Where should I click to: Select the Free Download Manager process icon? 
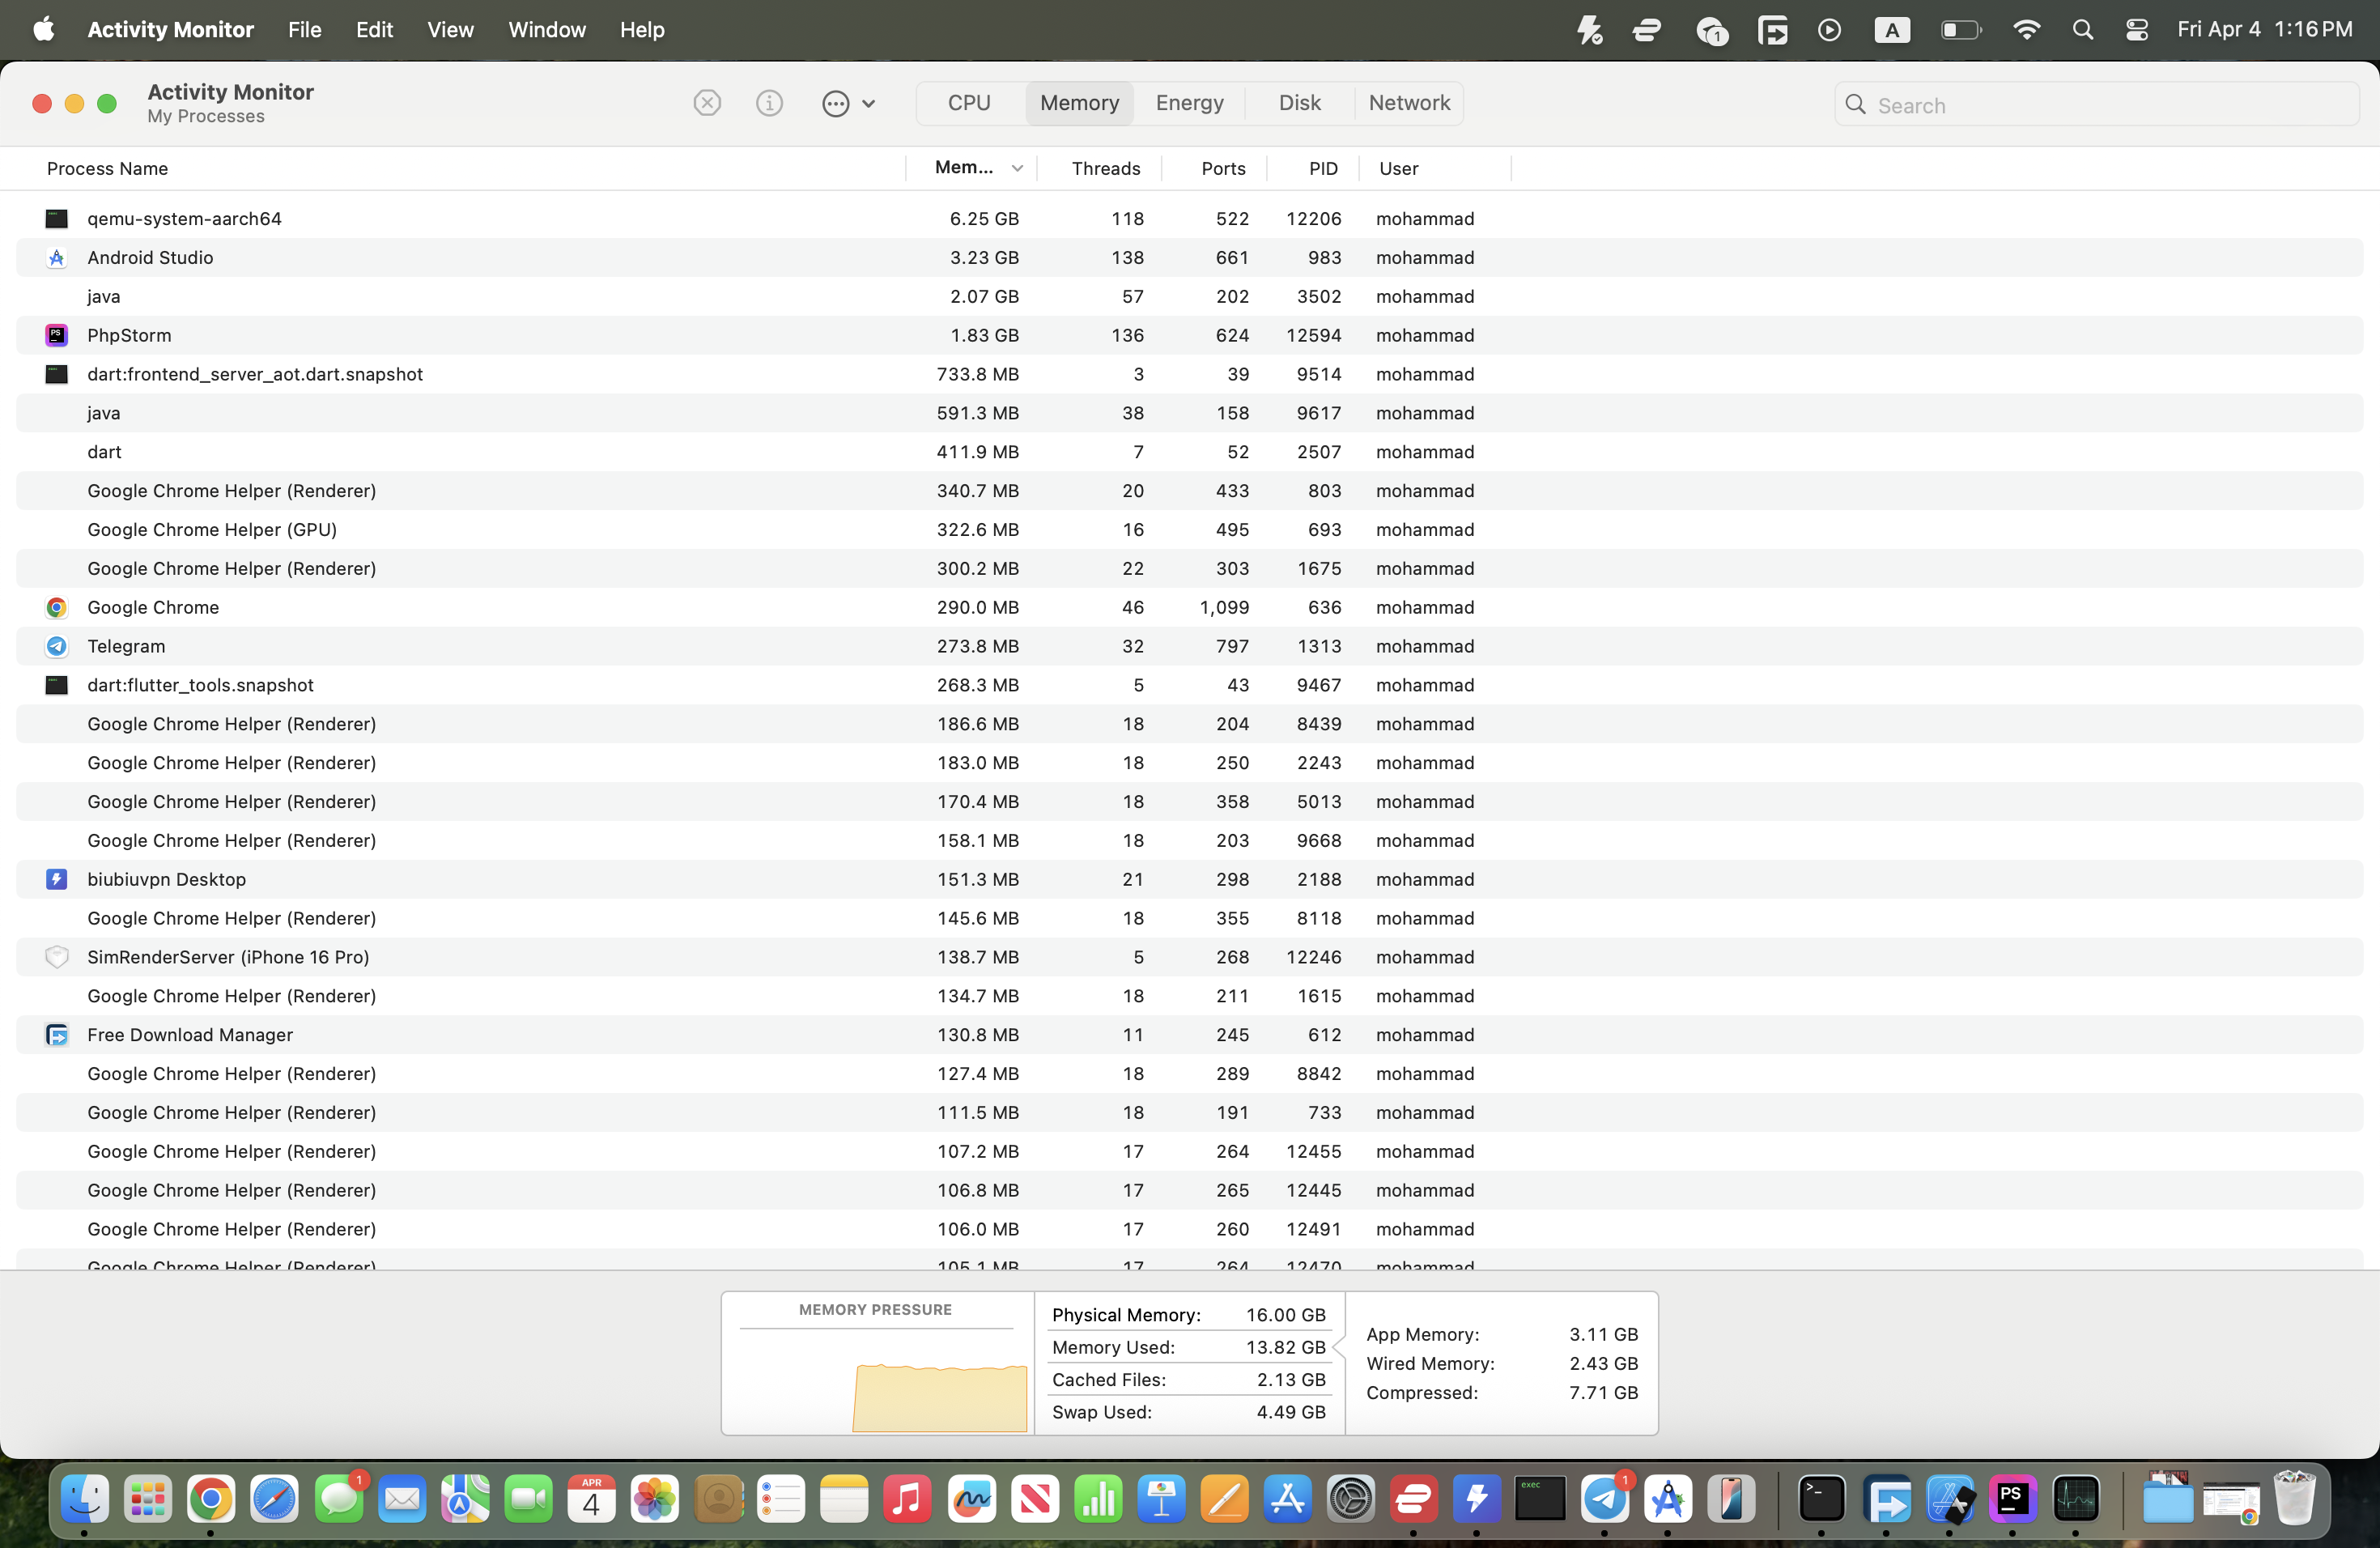tap(57, 1035)
